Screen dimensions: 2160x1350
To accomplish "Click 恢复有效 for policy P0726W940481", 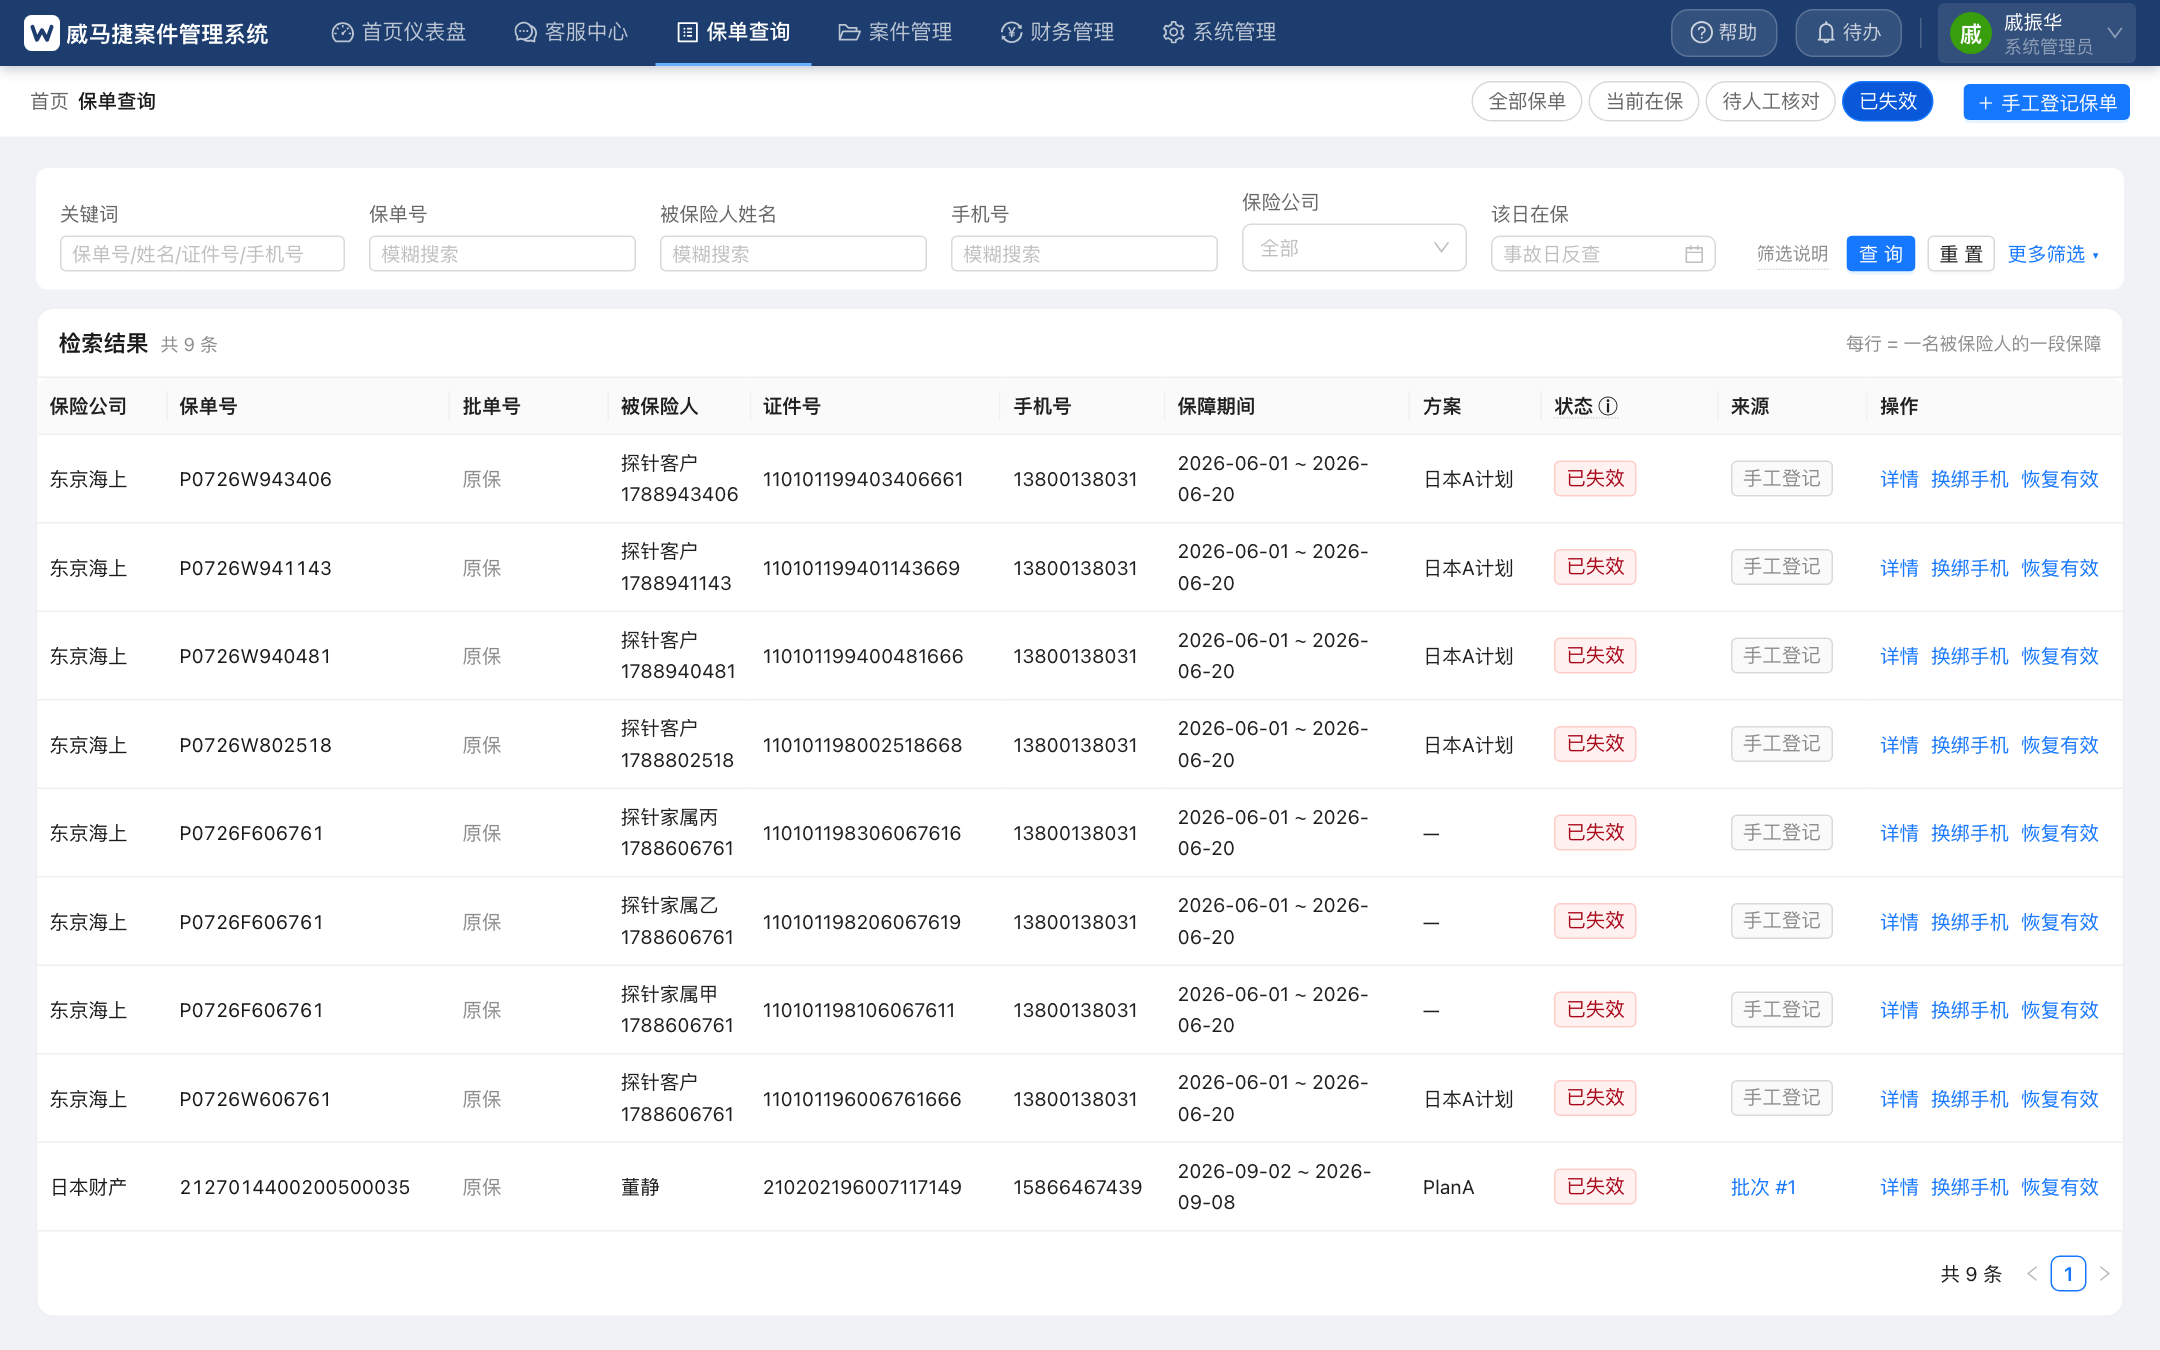I will [x=2060, y=656].
